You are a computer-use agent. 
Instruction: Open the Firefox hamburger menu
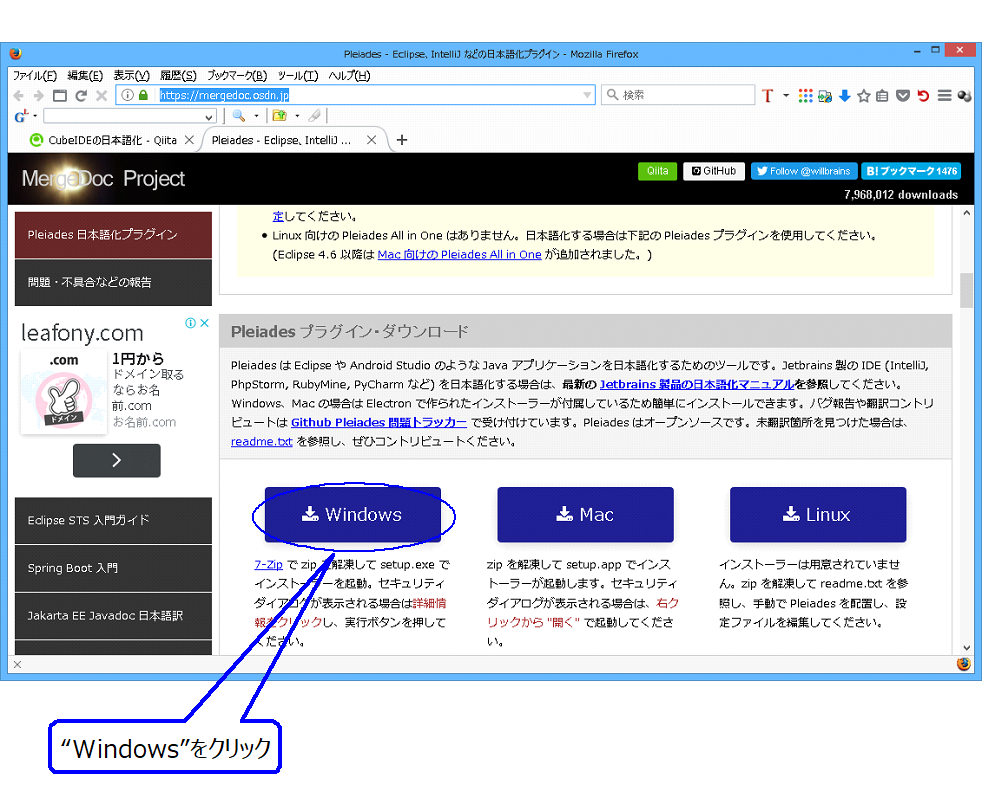(944, 95)
